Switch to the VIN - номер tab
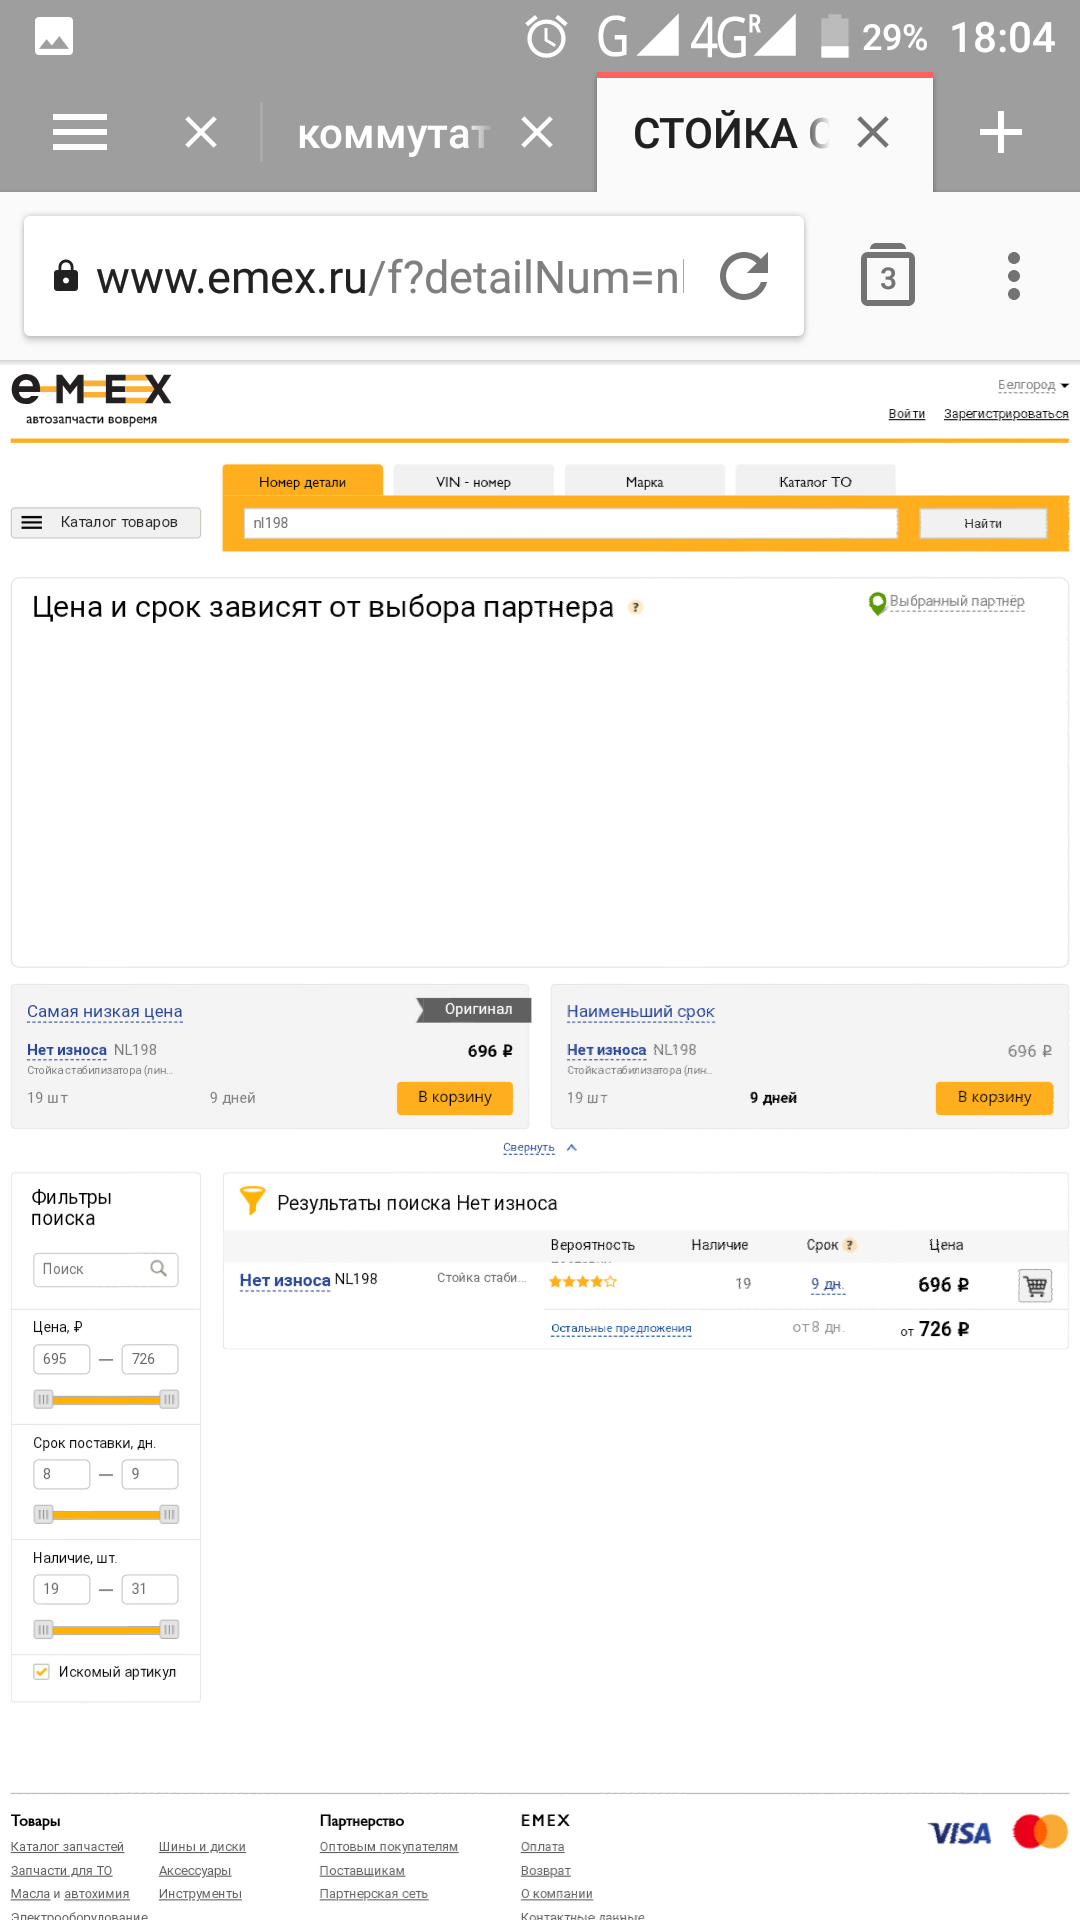 pos(473,481)
